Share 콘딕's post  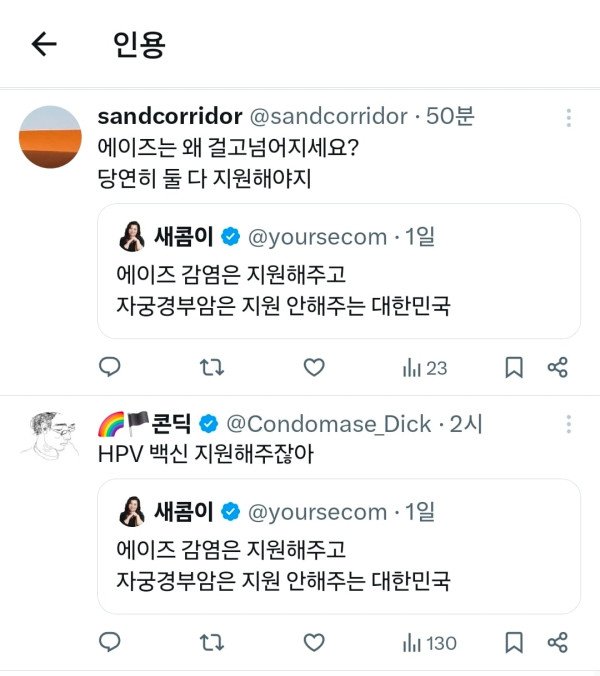[x=558, y=643]
